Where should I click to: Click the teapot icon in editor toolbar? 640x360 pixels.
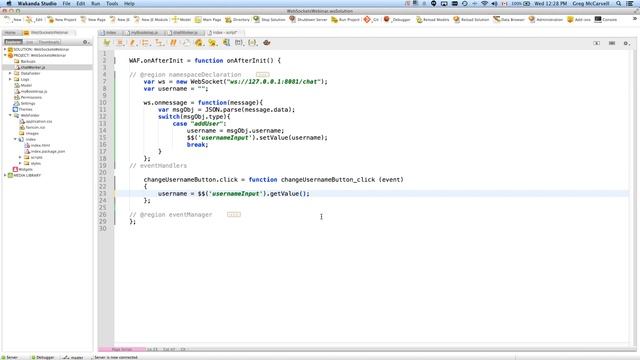coord(267,43)
